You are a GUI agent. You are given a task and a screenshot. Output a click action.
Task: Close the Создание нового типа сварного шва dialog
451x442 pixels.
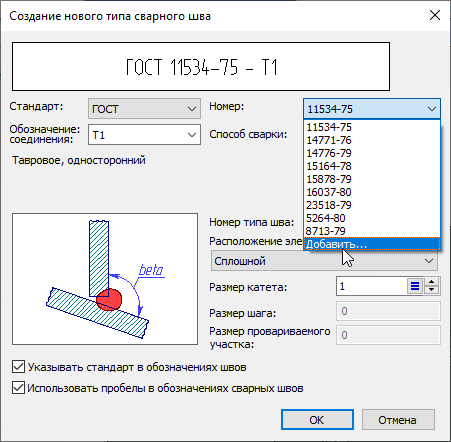435,15
